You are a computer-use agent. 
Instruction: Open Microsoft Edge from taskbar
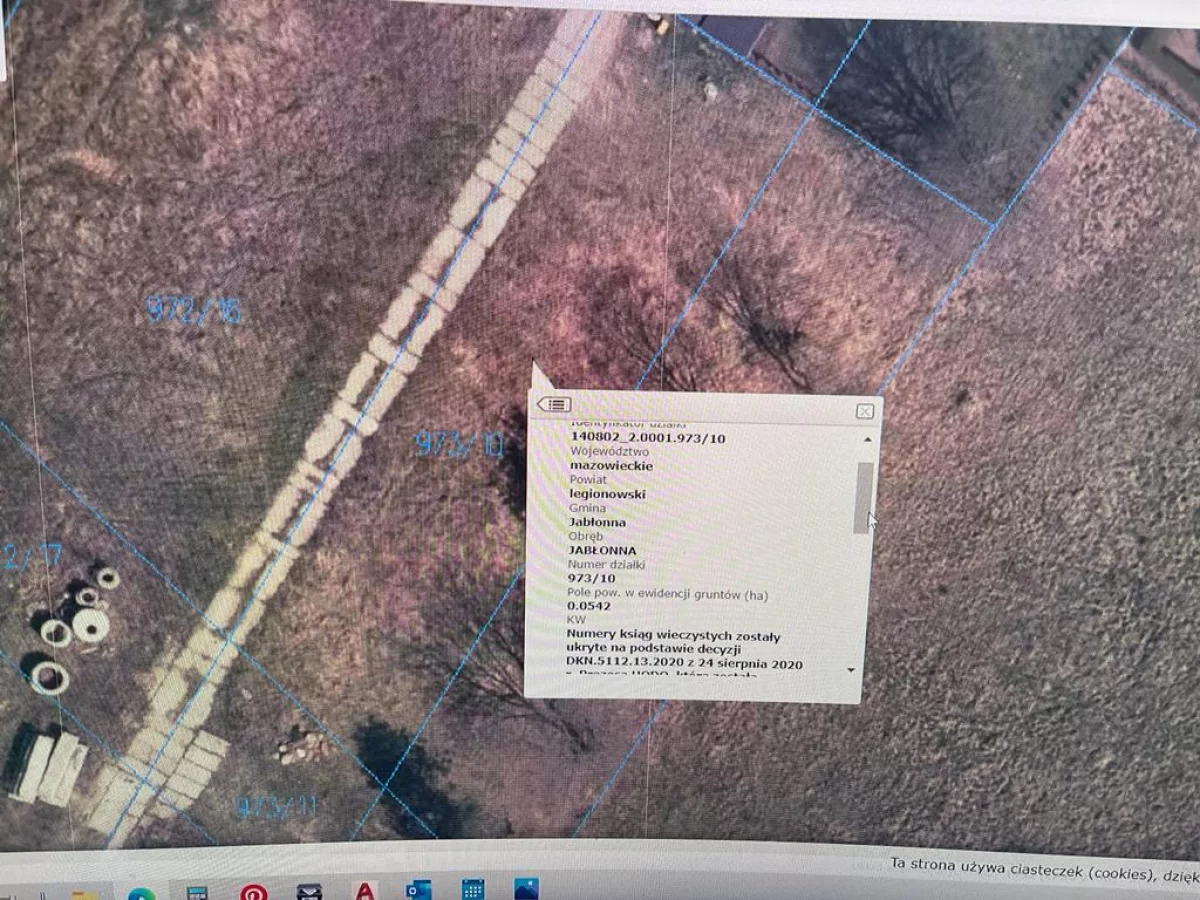coord(142,892)
